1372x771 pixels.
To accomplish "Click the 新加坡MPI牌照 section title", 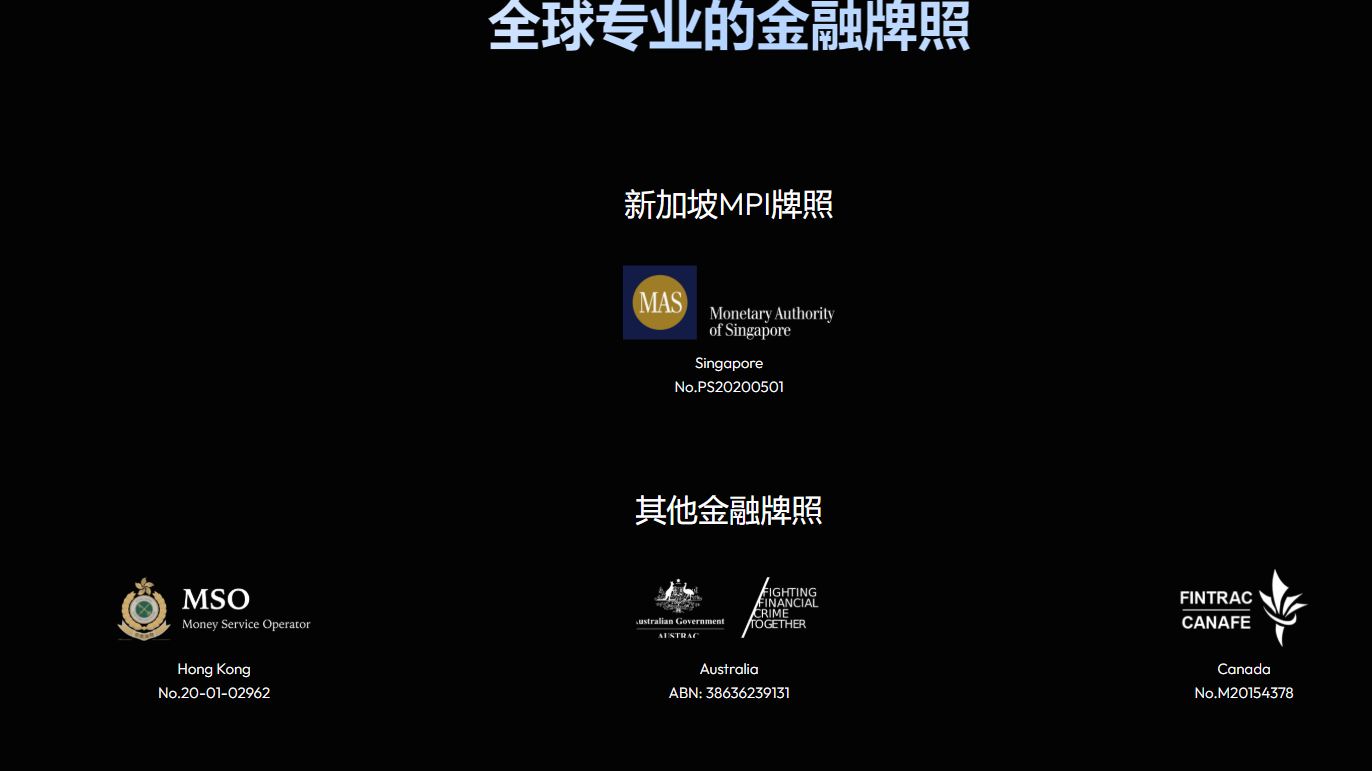I will pos(729,205).
